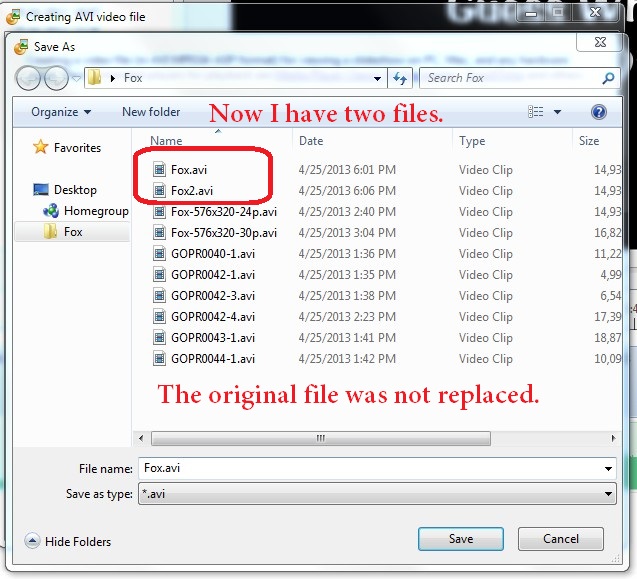
Task: Select the file name Fox2.avi
Action: [x=192, y=191]
